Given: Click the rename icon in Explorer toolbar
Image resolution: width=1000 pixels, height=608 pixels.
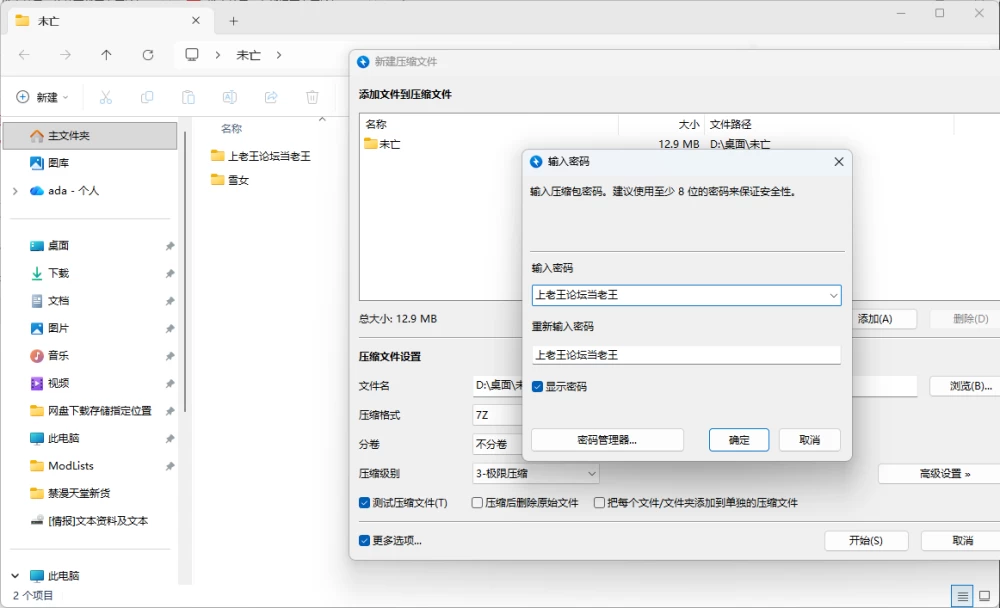Looking at the screenshot, I should pyautogui.click(x=230, y=97).
